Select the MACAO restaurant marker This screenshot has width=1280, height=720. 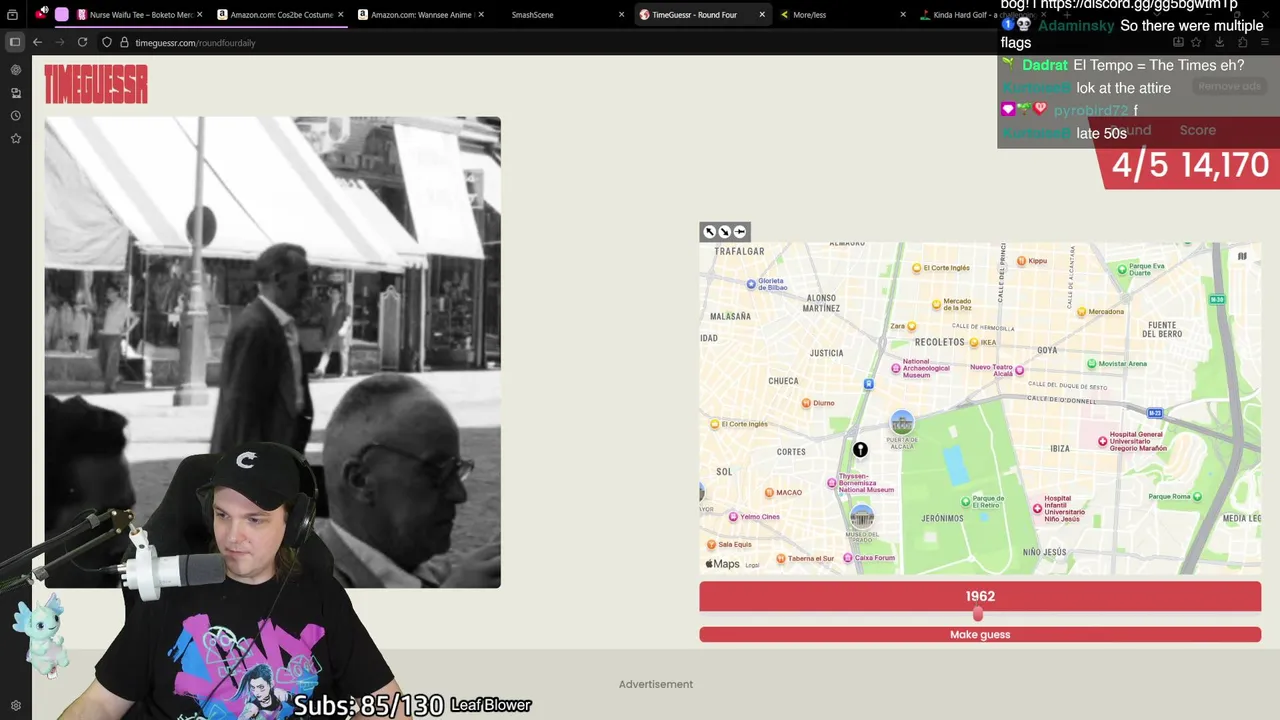(x=769, y=492)
